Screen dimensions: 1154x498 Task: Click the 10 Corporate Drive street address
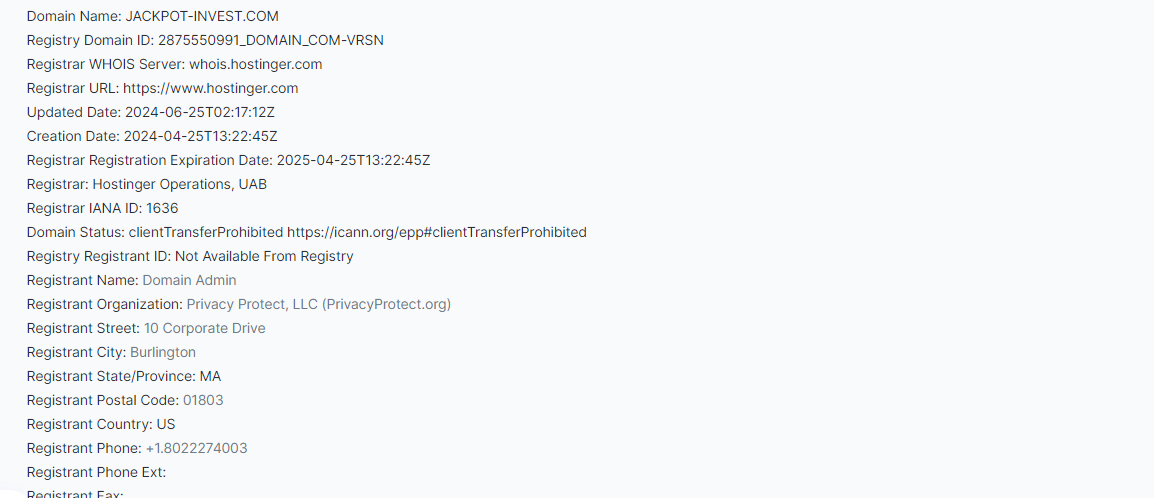tap(205, 328)
